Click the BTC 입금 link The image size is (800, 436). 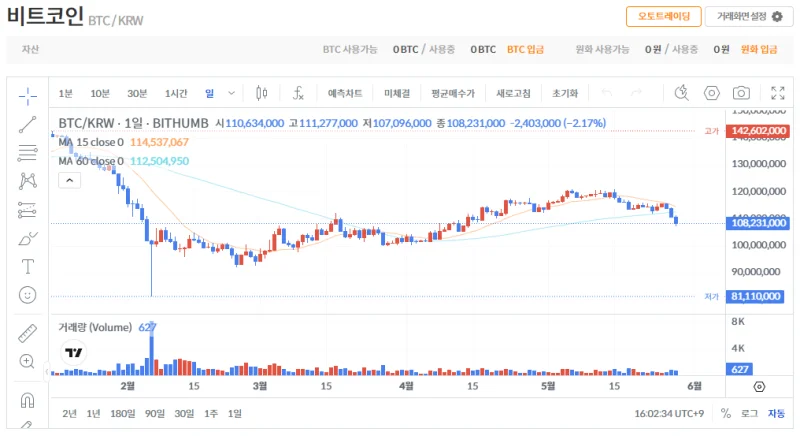click(x=525, y=49)
